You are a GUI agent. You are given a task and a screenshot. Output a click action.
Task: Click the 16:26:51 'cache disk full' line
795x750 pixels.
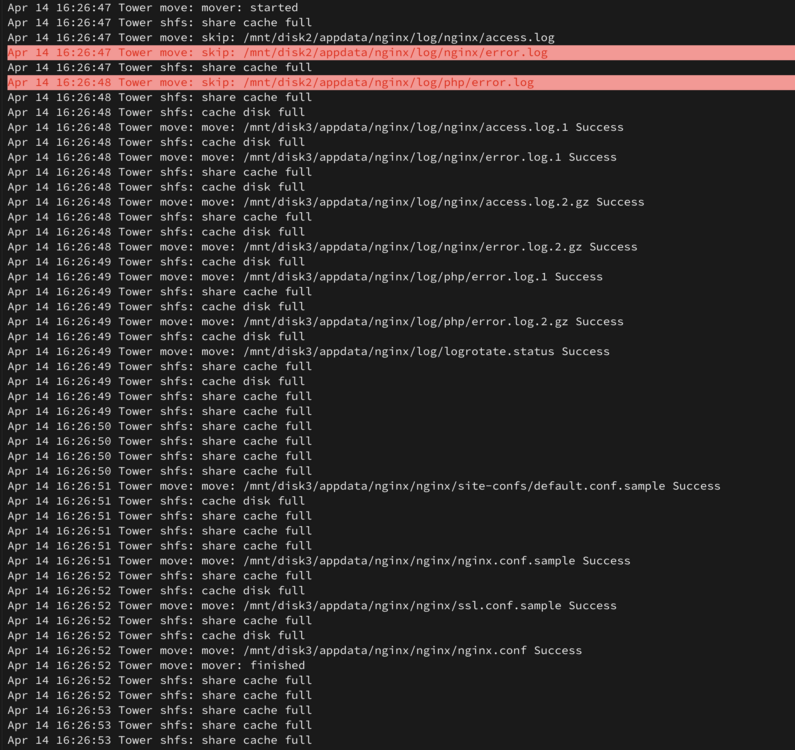(156, 501)
